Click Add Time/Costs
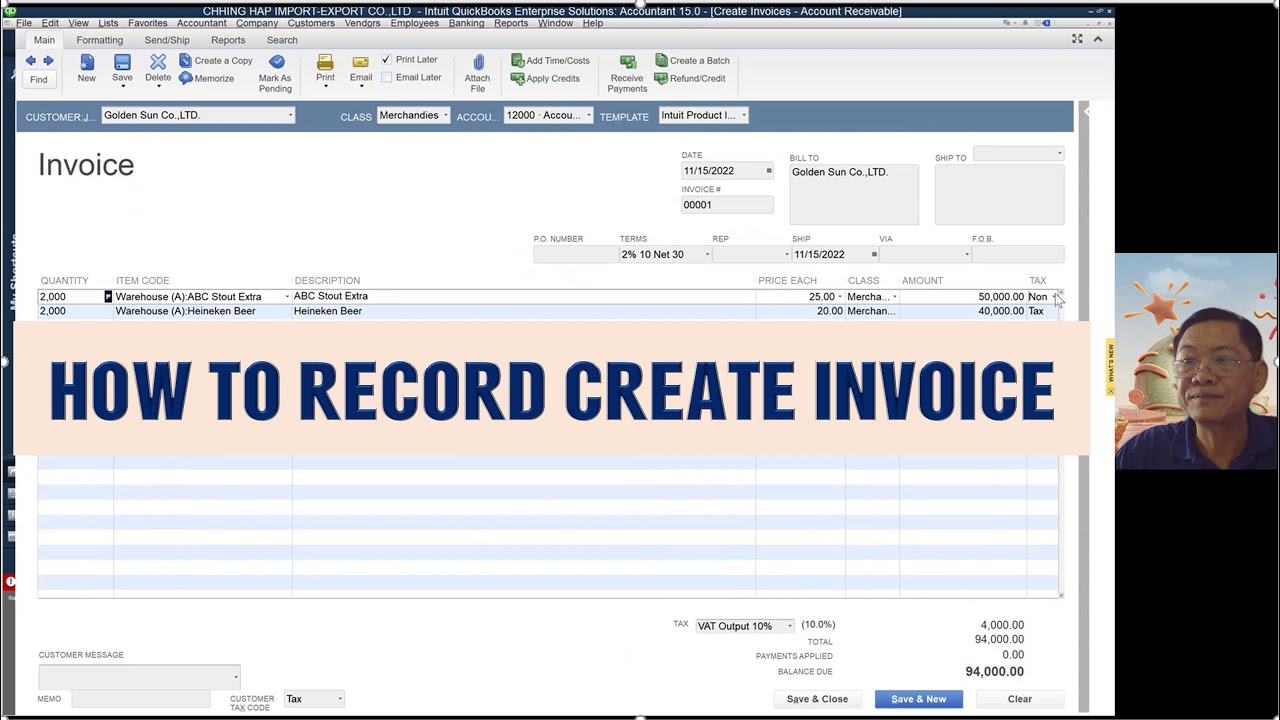The width and height of the screenshot is (1280, 720). (551, 61)
